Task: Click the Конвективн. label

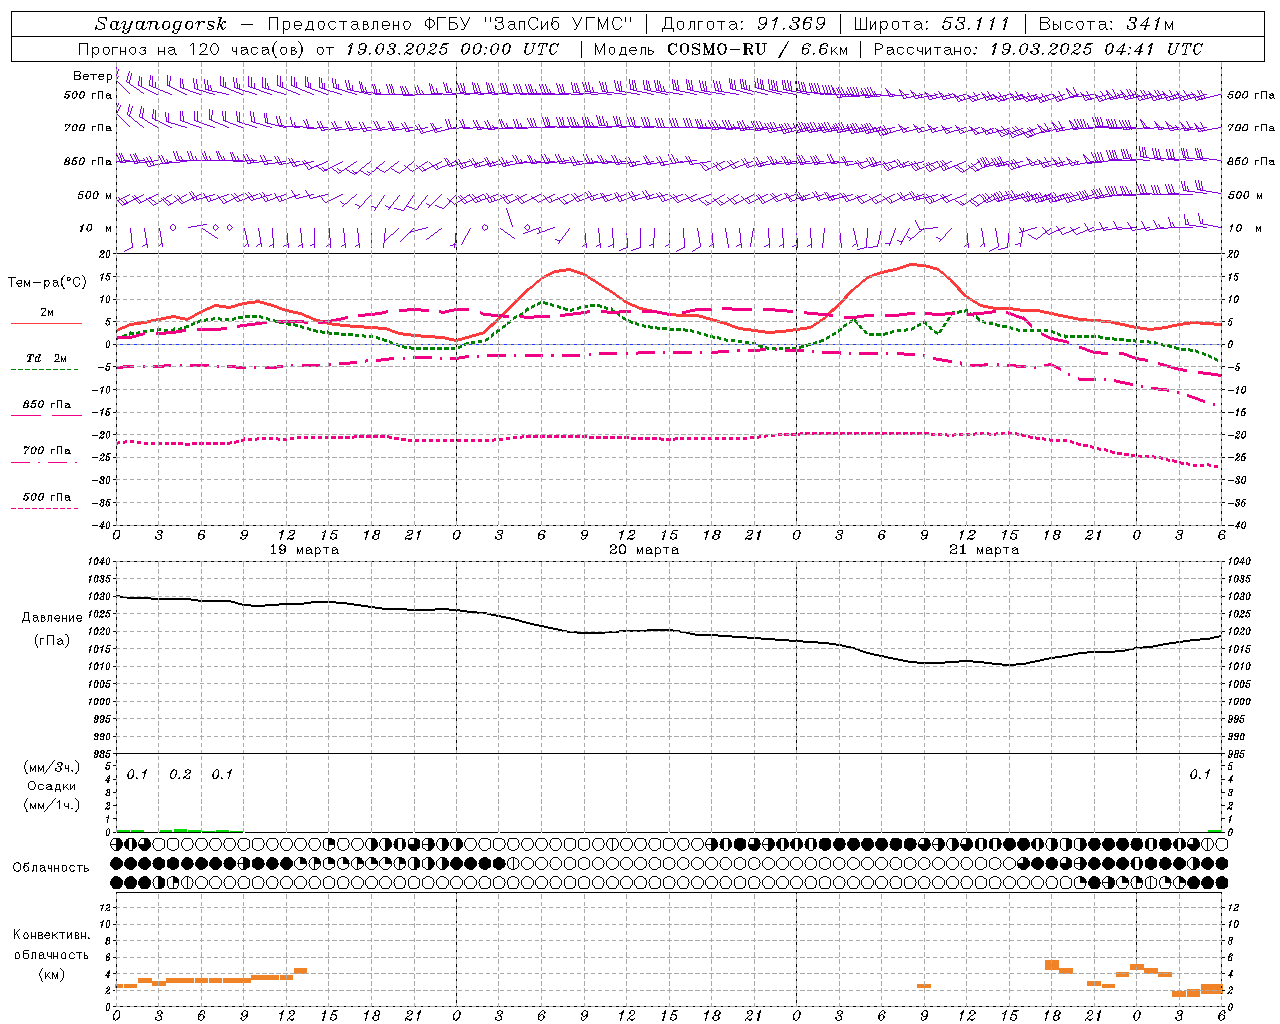Action: [52, 935]
